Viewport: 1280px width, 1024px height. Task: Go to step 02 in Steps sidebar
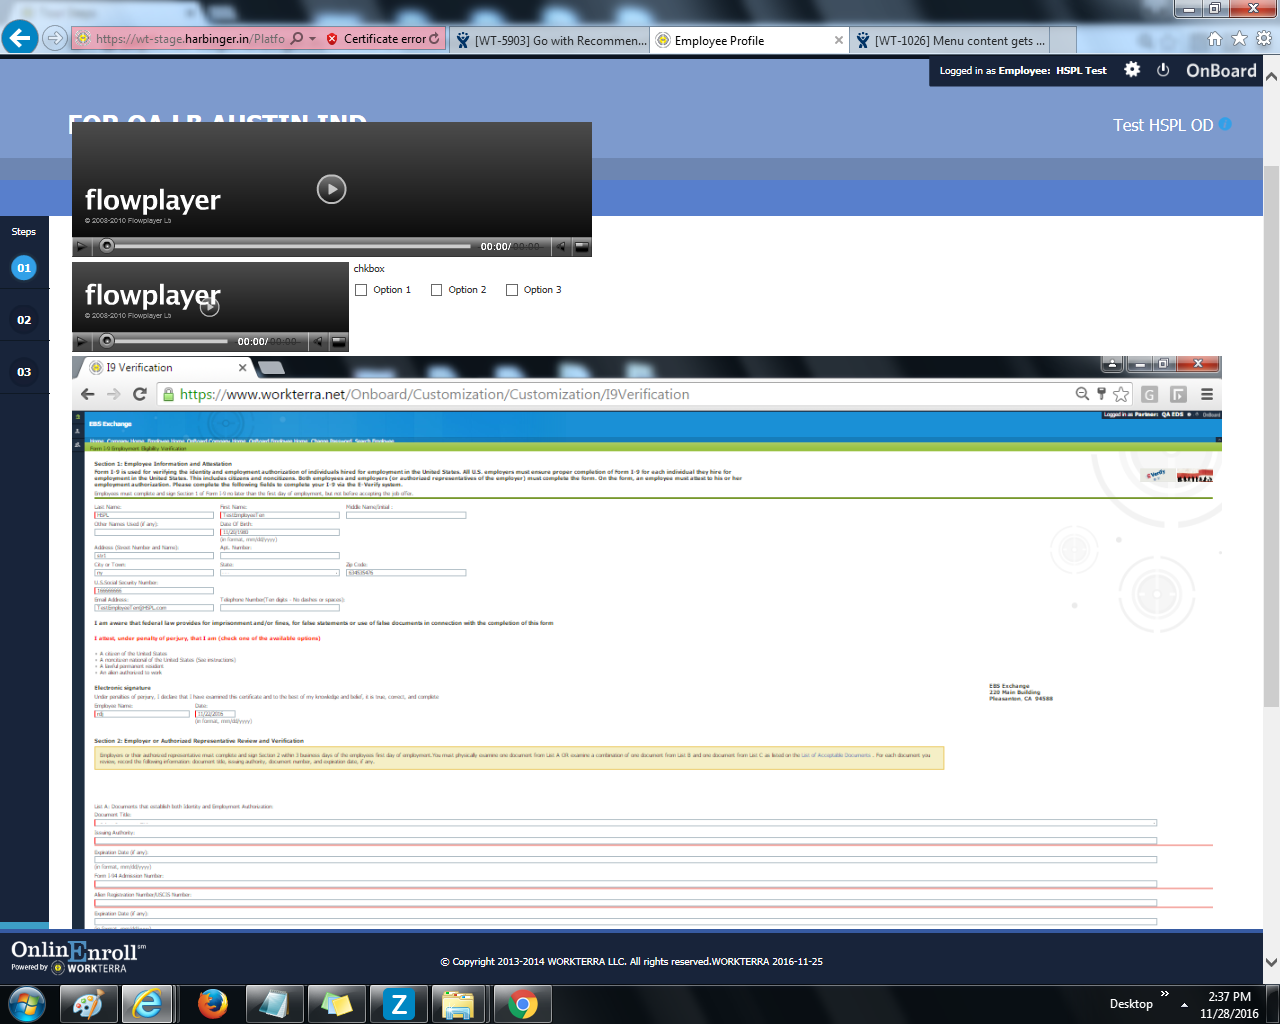tap(24, 320)
